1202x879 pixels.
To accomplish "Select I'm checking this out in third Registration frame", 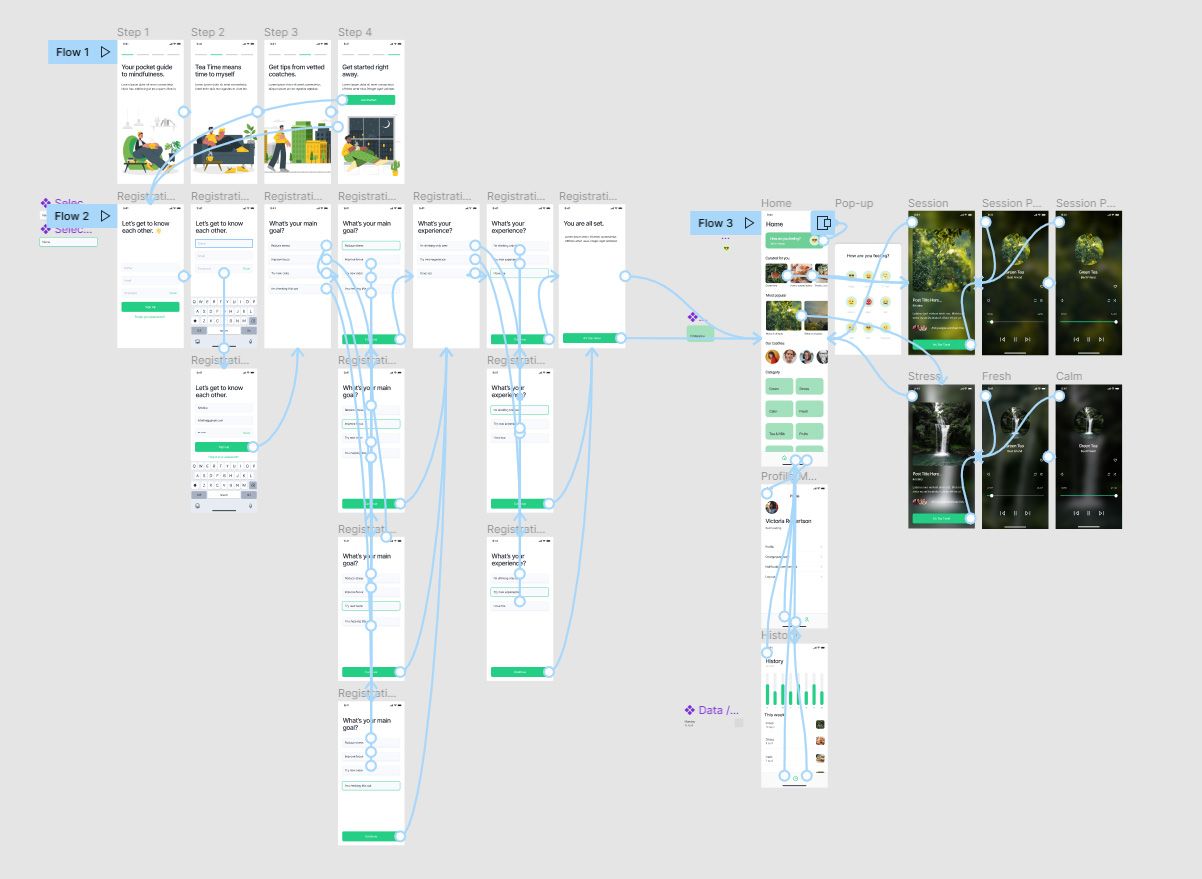I will click(297, 288).
